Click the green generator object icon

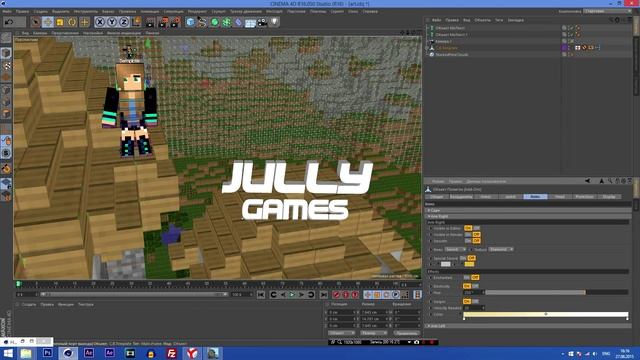[214, 22]
